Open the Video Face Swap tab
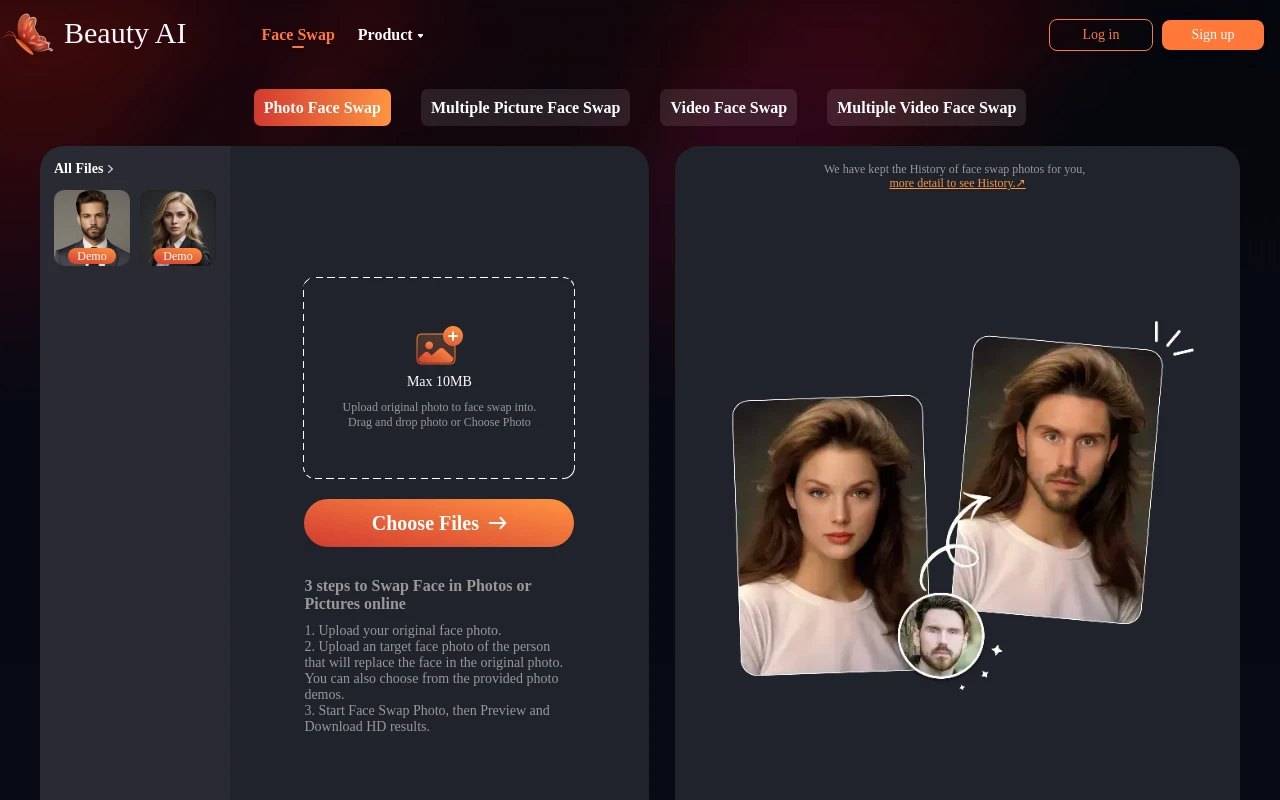The image size is (1280, 800). coord(728,108)
